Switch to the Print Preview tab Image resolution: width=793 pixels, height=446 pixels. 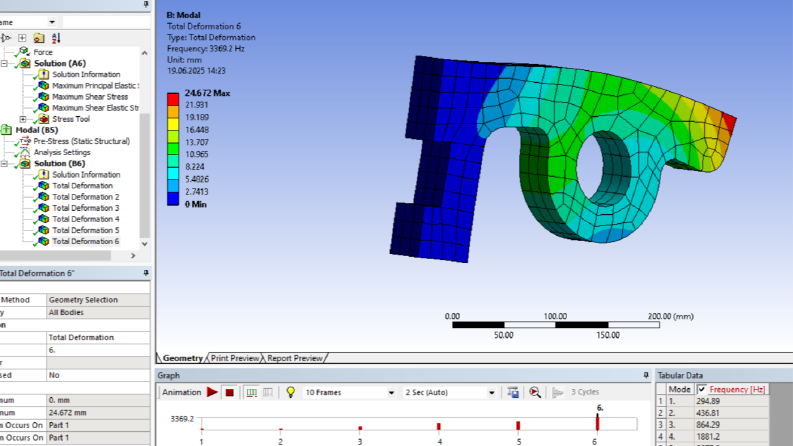click(235, 358)
